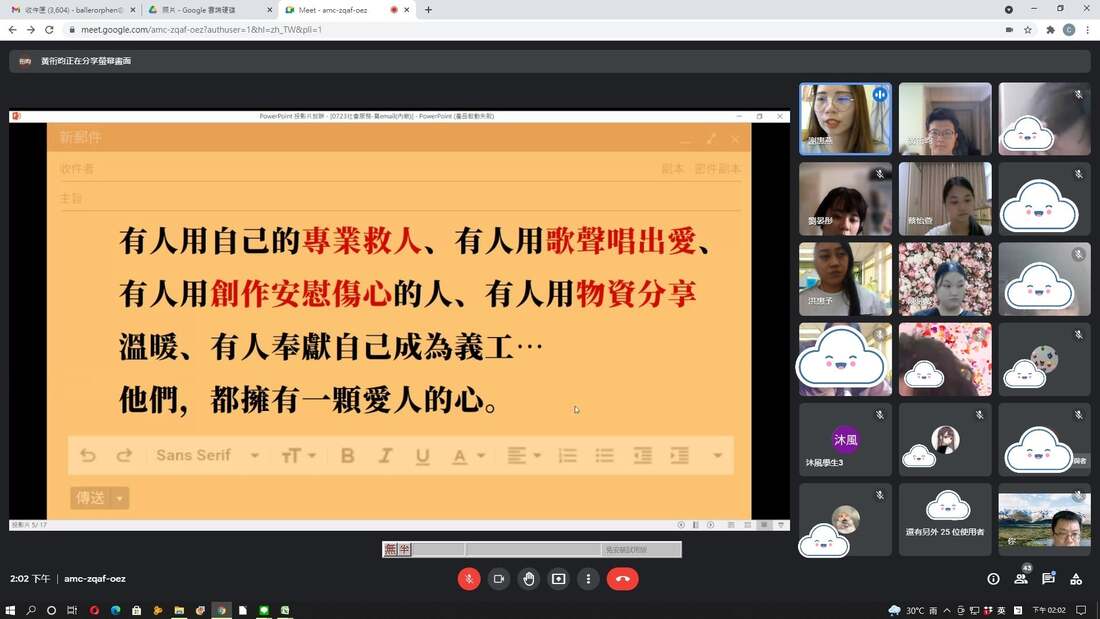Bookmark this page with the star
The image size is (1100, 619).
coord(1028,29)
